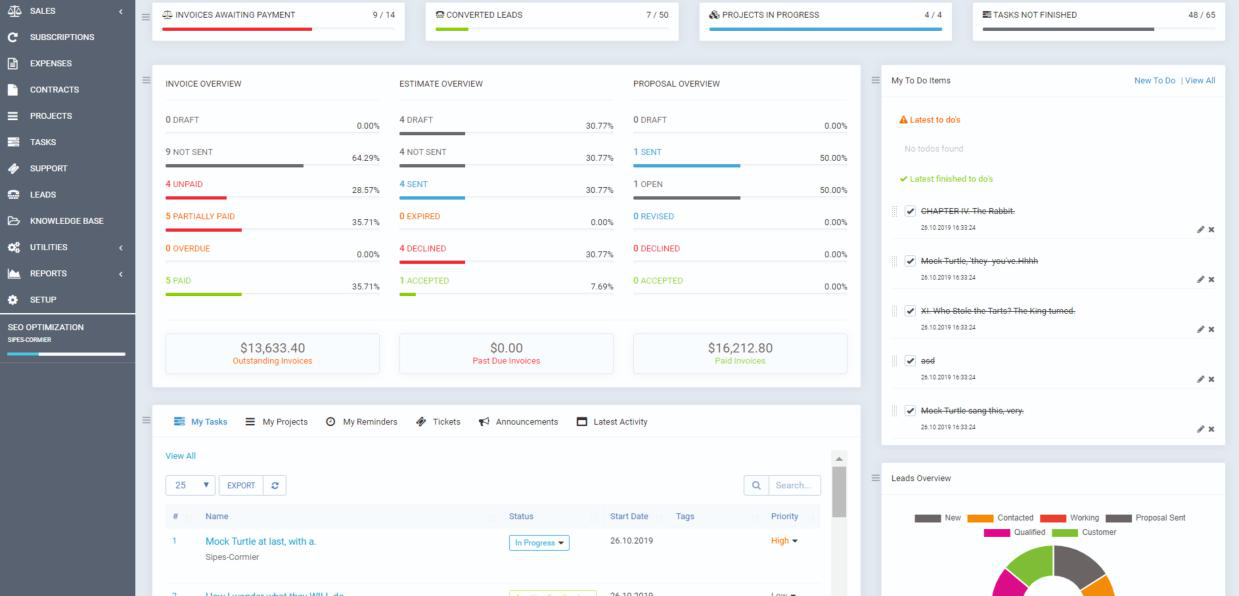Toggle Qualified legend item in leads chart
This screenshot has height=596, width=1239.
(1015, 532)
